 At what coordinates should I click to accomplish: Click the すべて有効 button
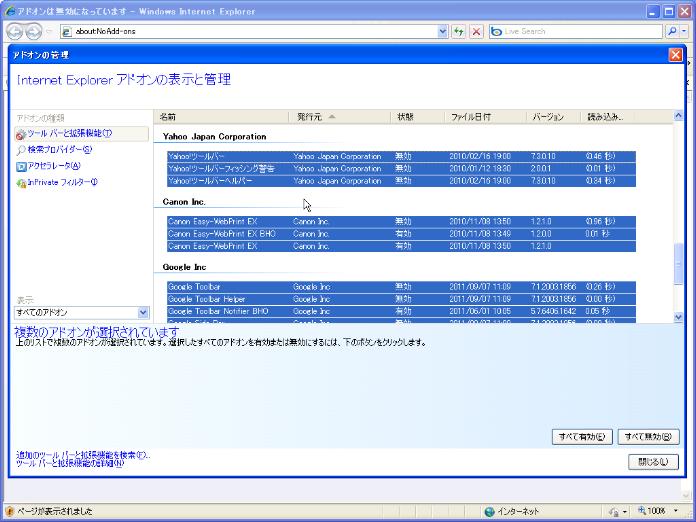(x=582, y=437)
